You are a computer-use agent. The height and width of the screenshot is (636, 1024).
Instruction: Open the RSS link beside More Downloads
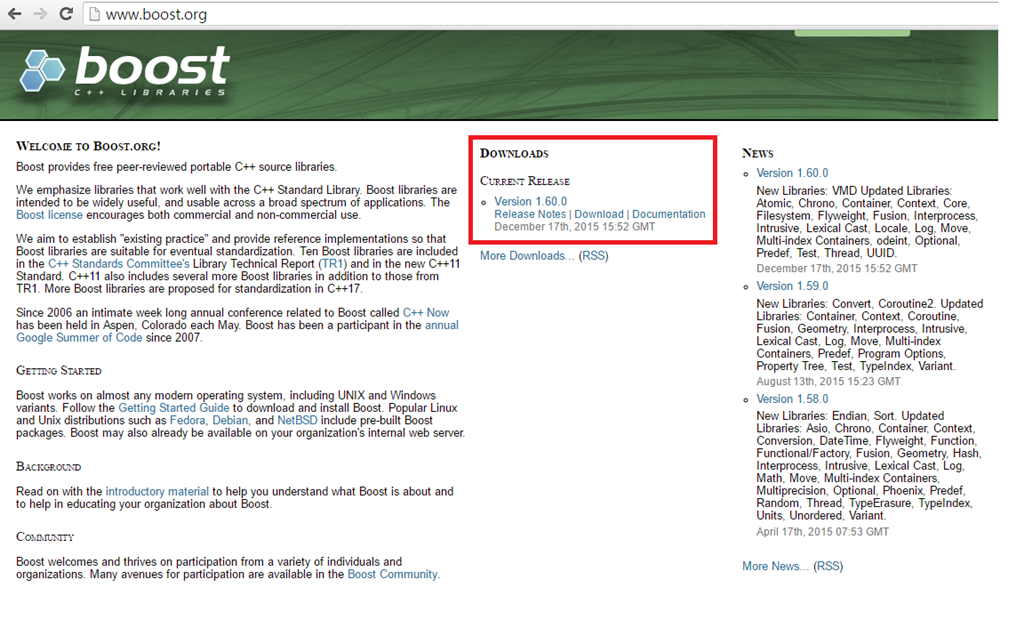[x=594, y=256]
